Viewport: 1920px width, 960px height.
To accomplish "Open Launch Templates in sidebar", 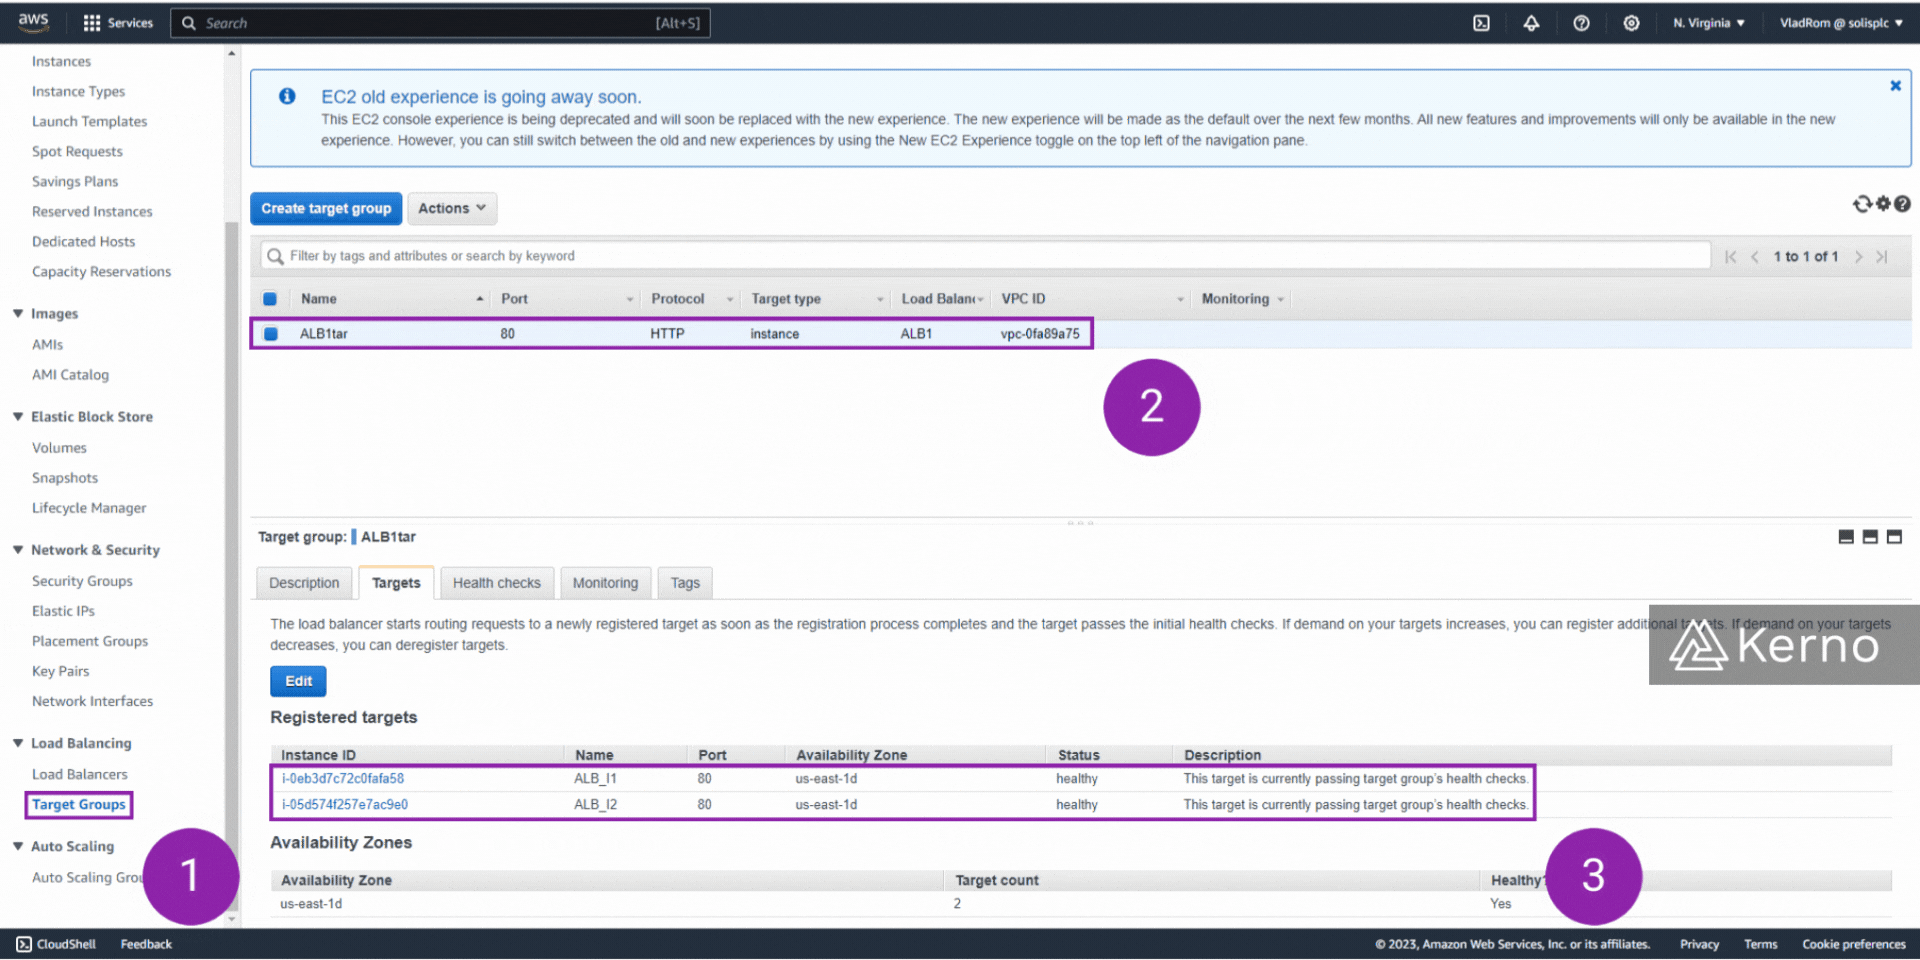I will 89,121.
